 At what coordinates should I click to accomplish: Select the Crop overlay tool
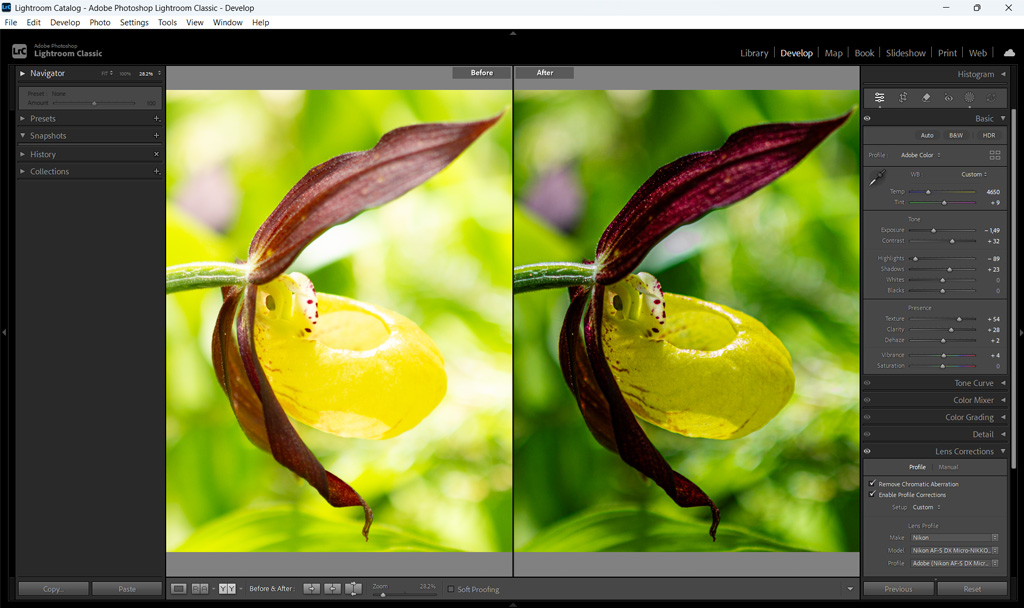(x=903, y=98)
